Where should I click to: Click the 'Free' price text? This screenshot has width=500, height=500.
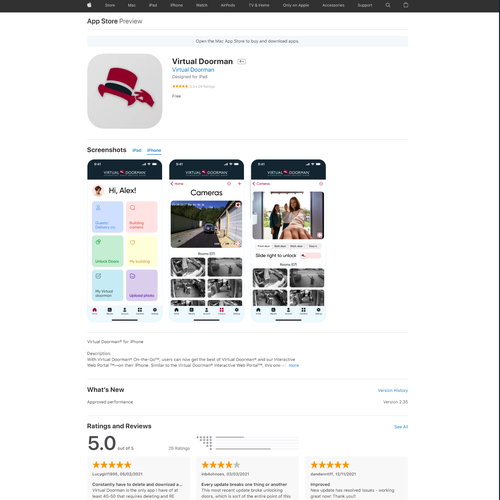(x=176, y=96)
